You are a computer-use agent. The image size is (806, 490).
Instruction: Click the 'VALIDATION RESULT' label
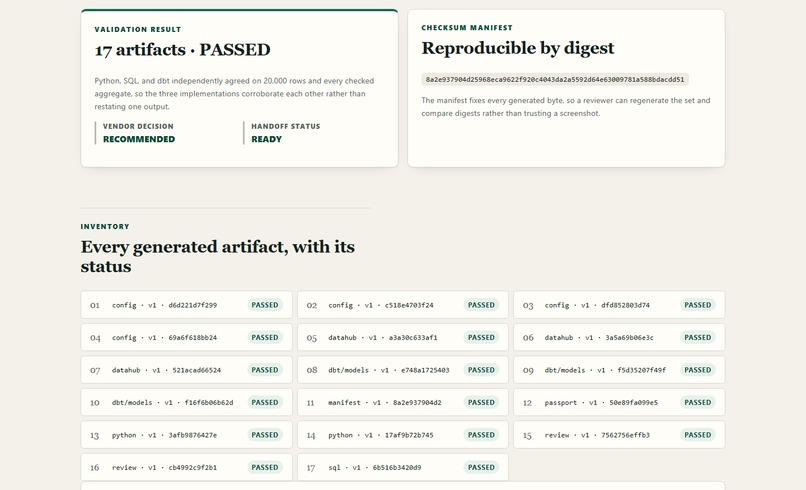[138, 29]
